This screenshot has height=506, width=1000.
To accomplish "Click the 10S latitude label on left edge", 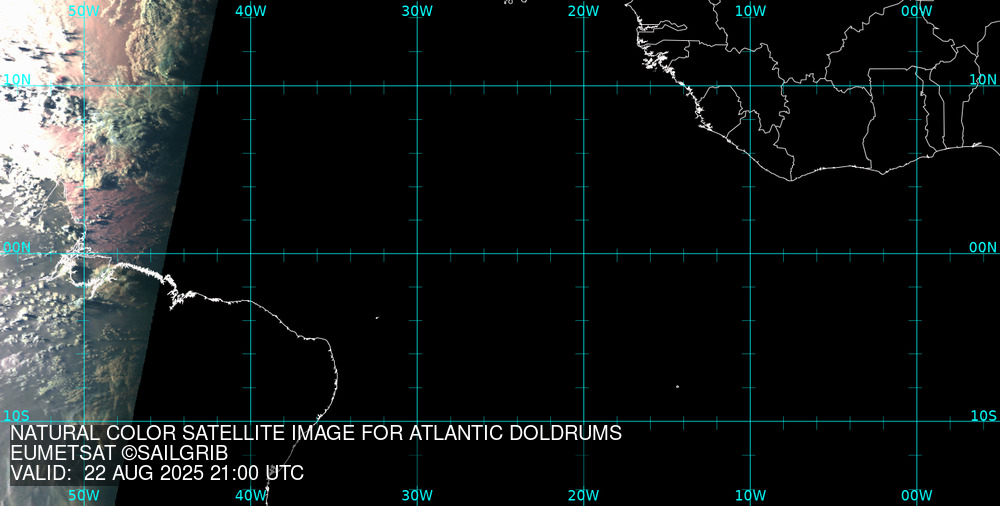I will point(17,415).
